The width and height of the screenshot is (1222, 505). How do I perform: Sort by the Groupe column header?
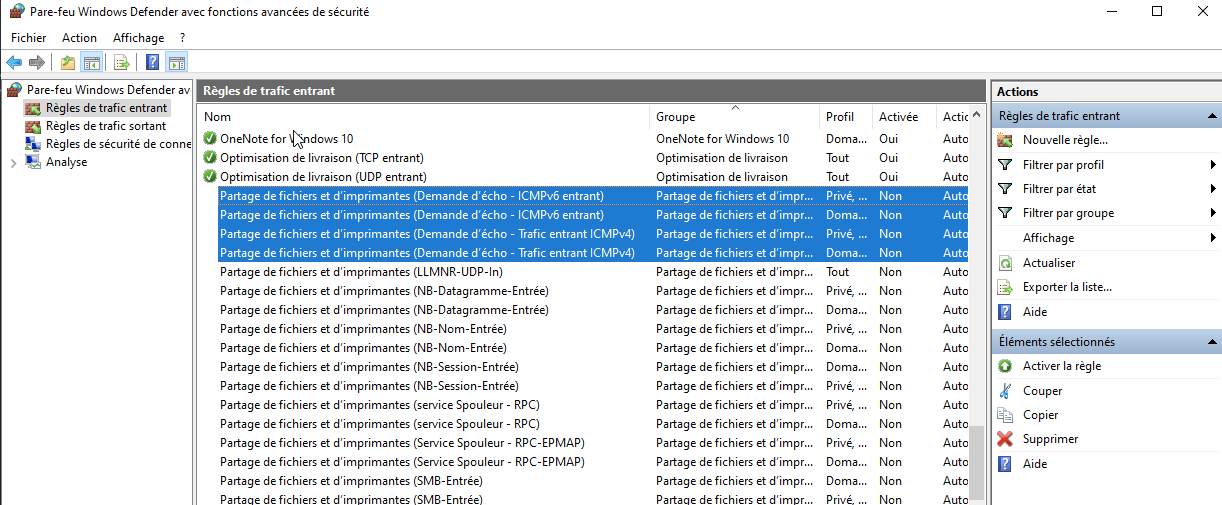[675, 117]
